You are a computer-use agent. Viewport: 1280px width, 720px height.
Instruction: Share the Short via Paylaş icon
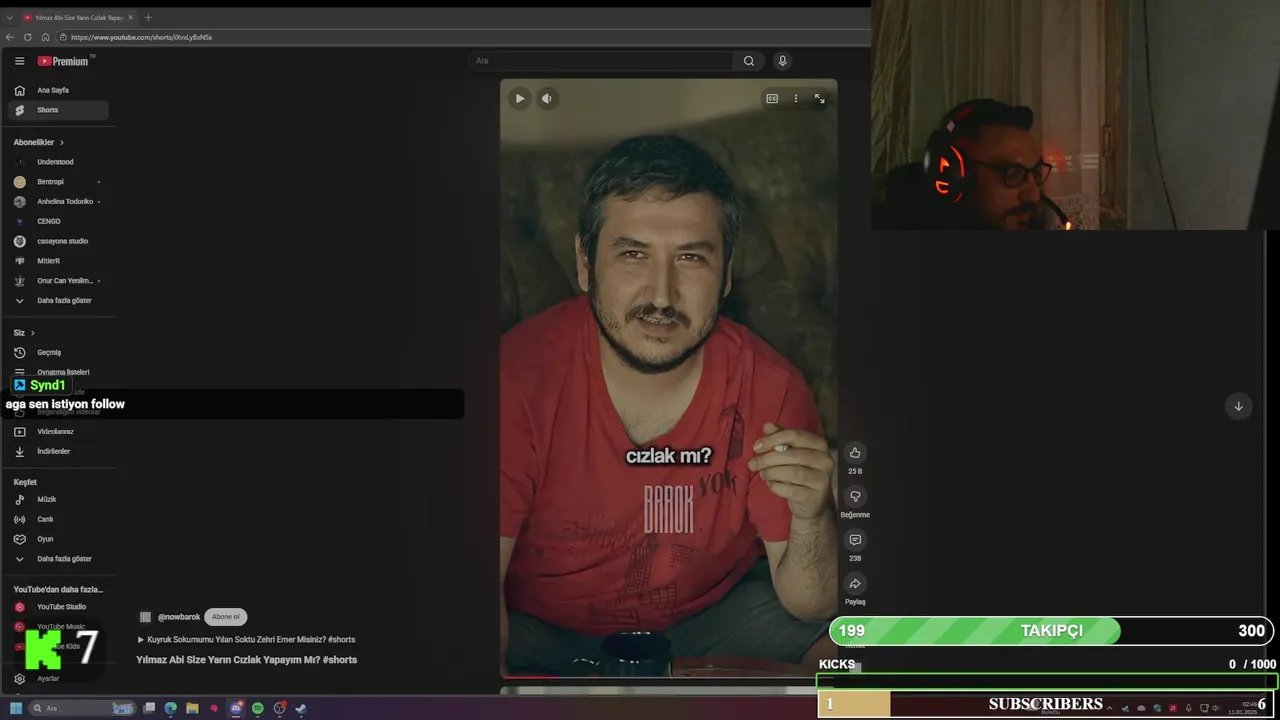click(x=855, y=584)
